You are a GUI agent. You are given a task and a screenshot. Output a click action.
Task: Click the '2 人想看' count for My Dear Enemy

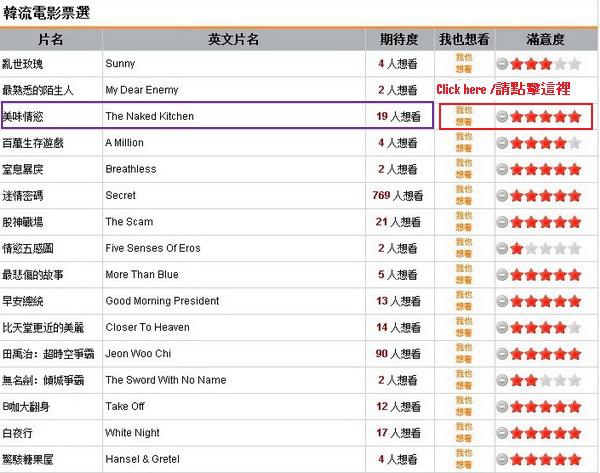pos(398,90)
